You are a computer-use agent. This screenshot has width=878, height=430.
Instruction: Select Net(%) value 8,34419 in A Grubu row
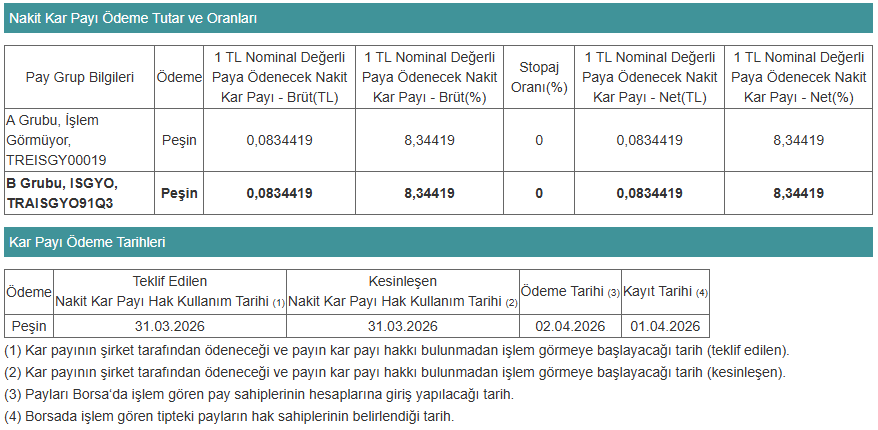click(x=798, y=140)
